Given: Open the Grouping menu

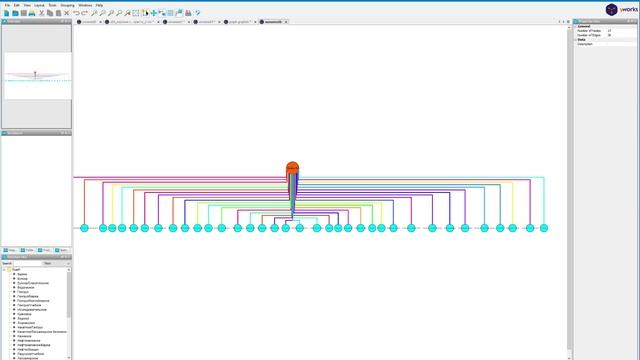Looking at the screenshot, I should (67, 5).
